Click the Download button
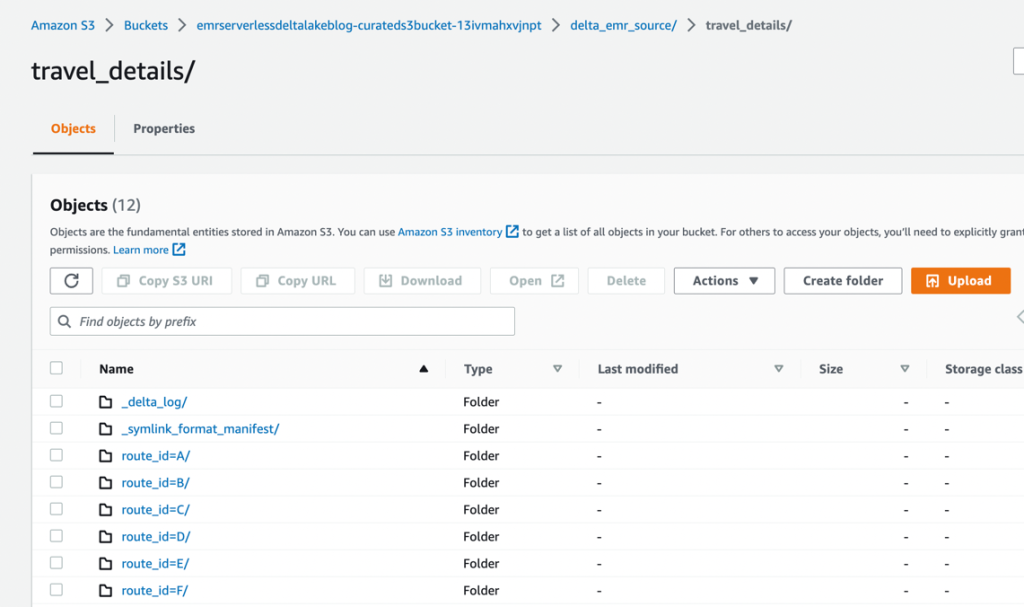The height and width of the screenshot is (607, 1024). [x=422, y=280]
